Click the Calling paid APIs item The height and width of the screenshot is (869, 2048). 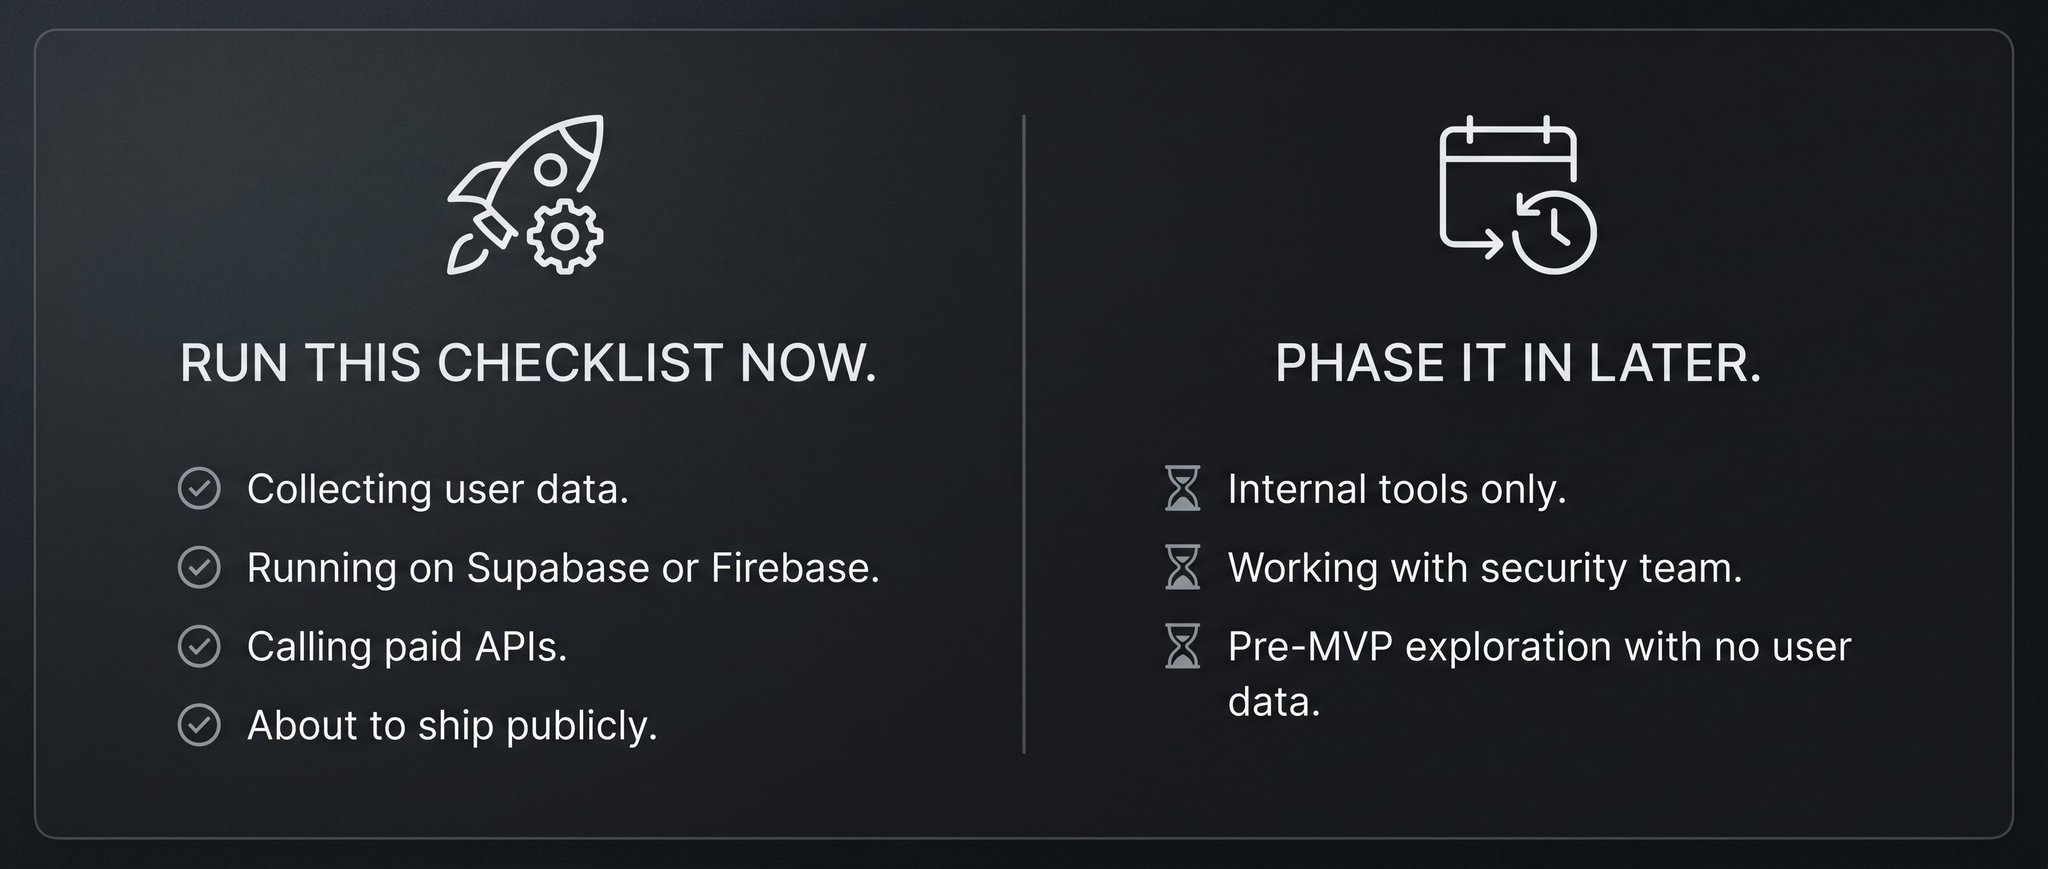pyautogui.click(x=407, y=647)
